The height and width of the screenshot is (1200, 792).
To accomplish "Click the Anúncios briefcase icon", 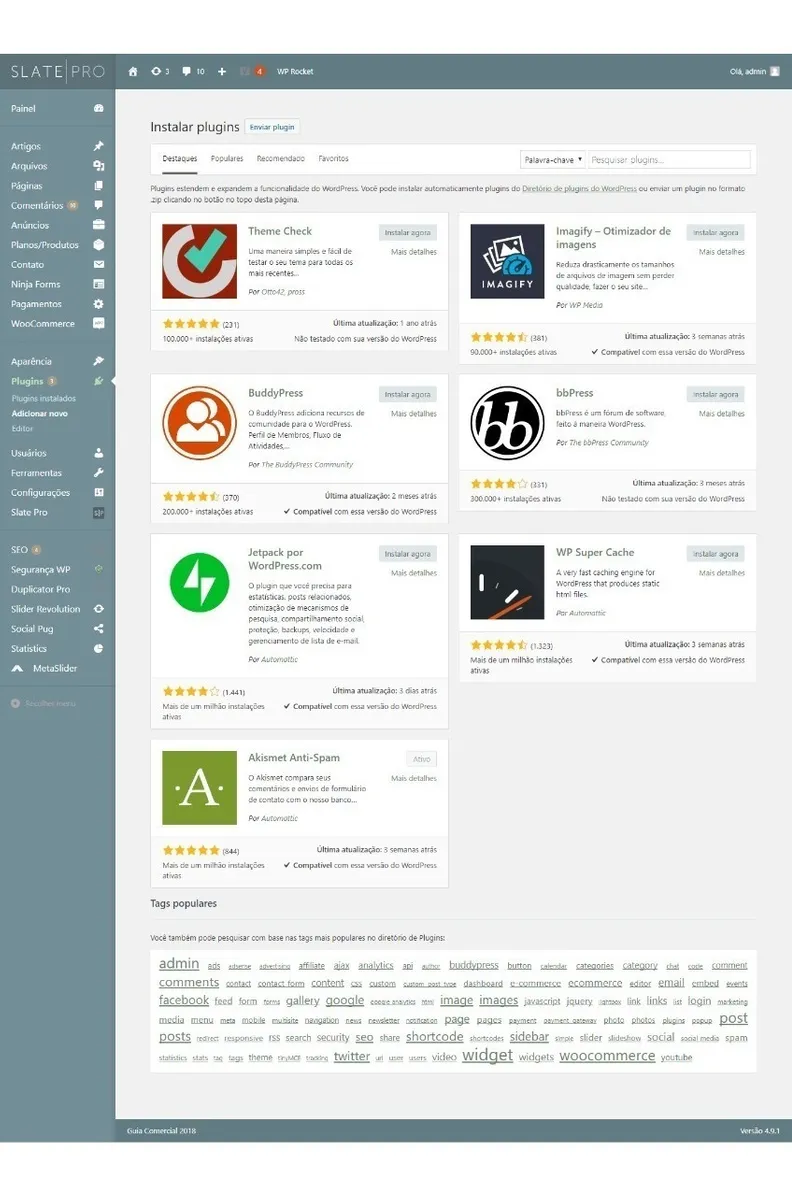I will click(x=98, y=225).
